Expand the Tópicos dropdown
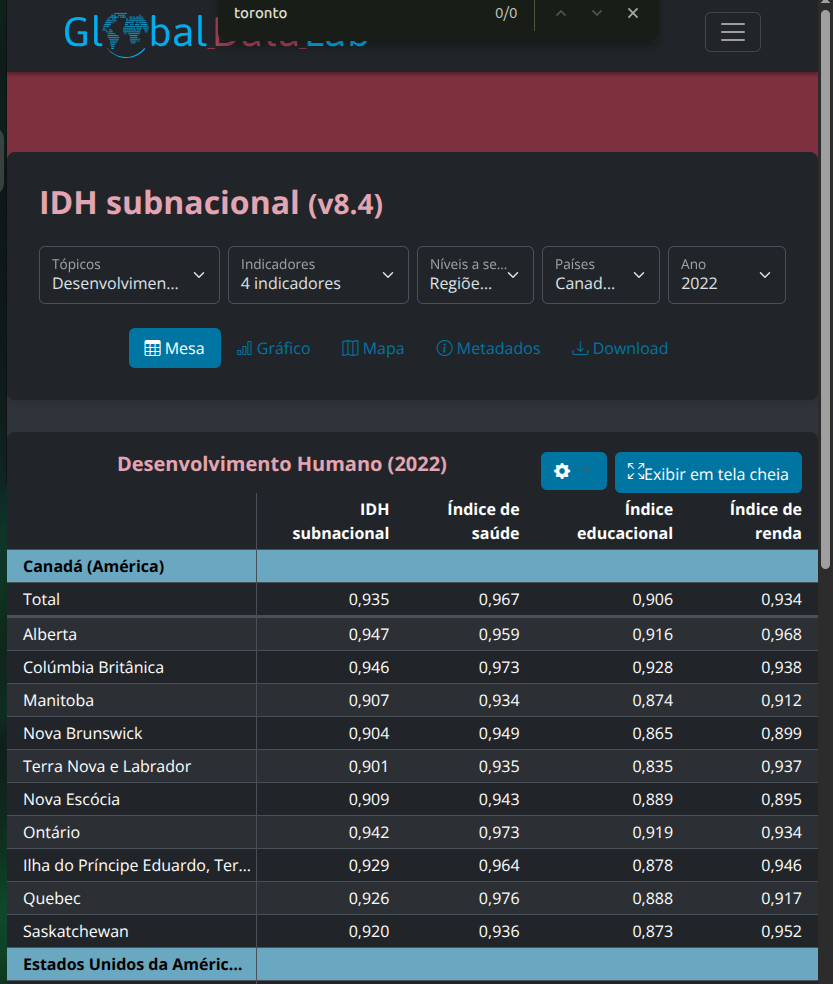This screenshot has width=833, height=984. point(129,275)
